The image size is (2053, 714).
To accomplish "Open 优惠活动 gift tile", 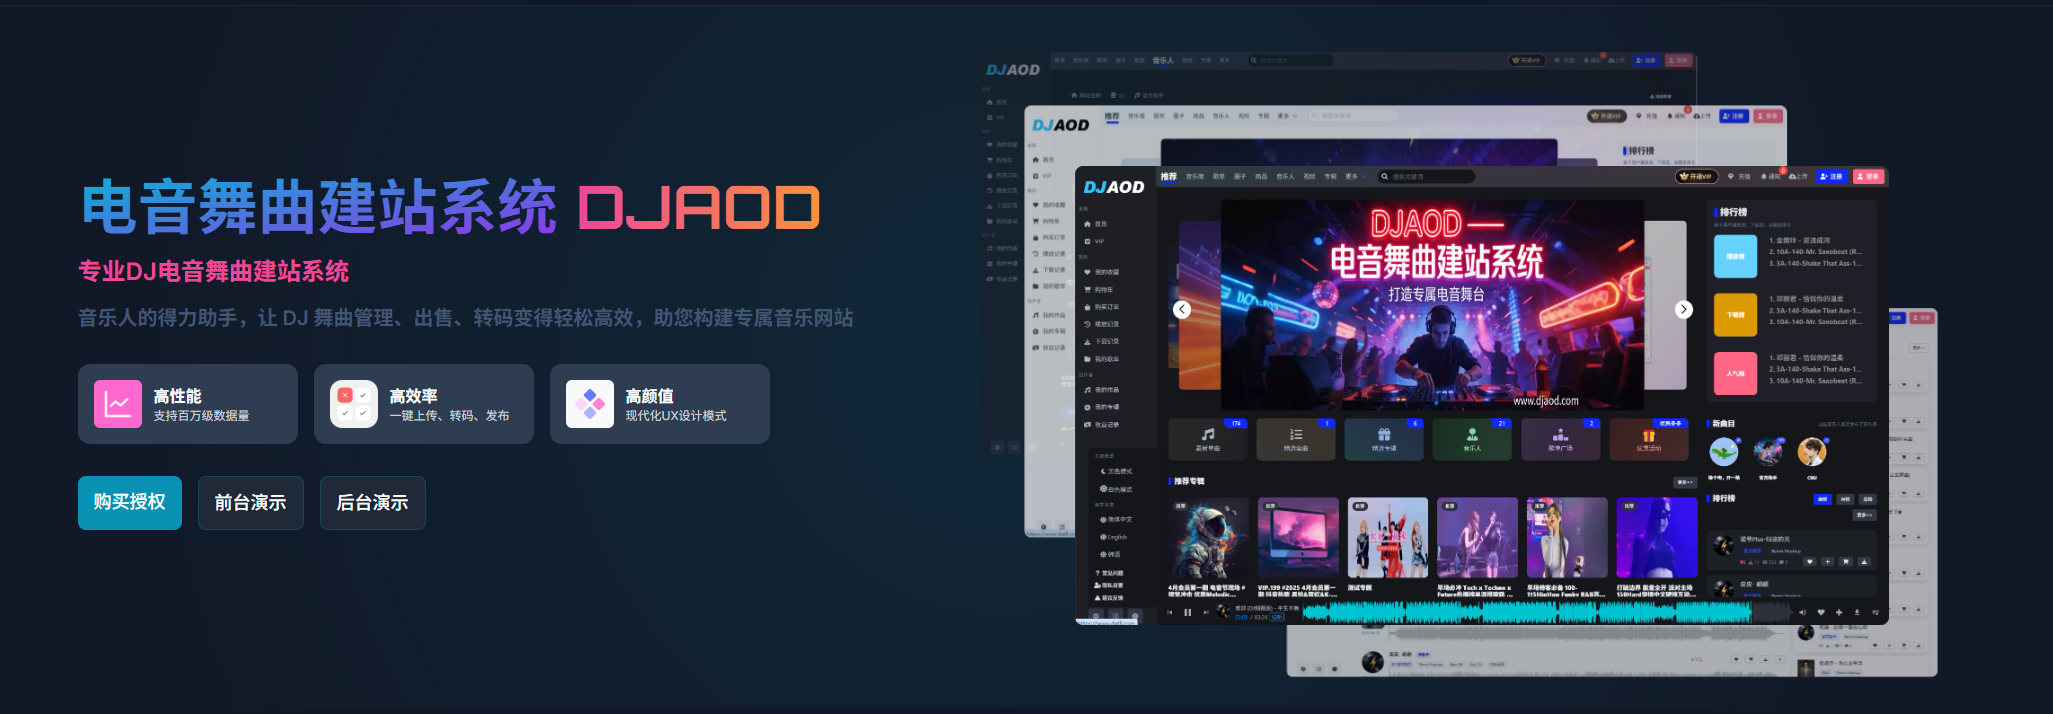I will (x=1649, y=438).
